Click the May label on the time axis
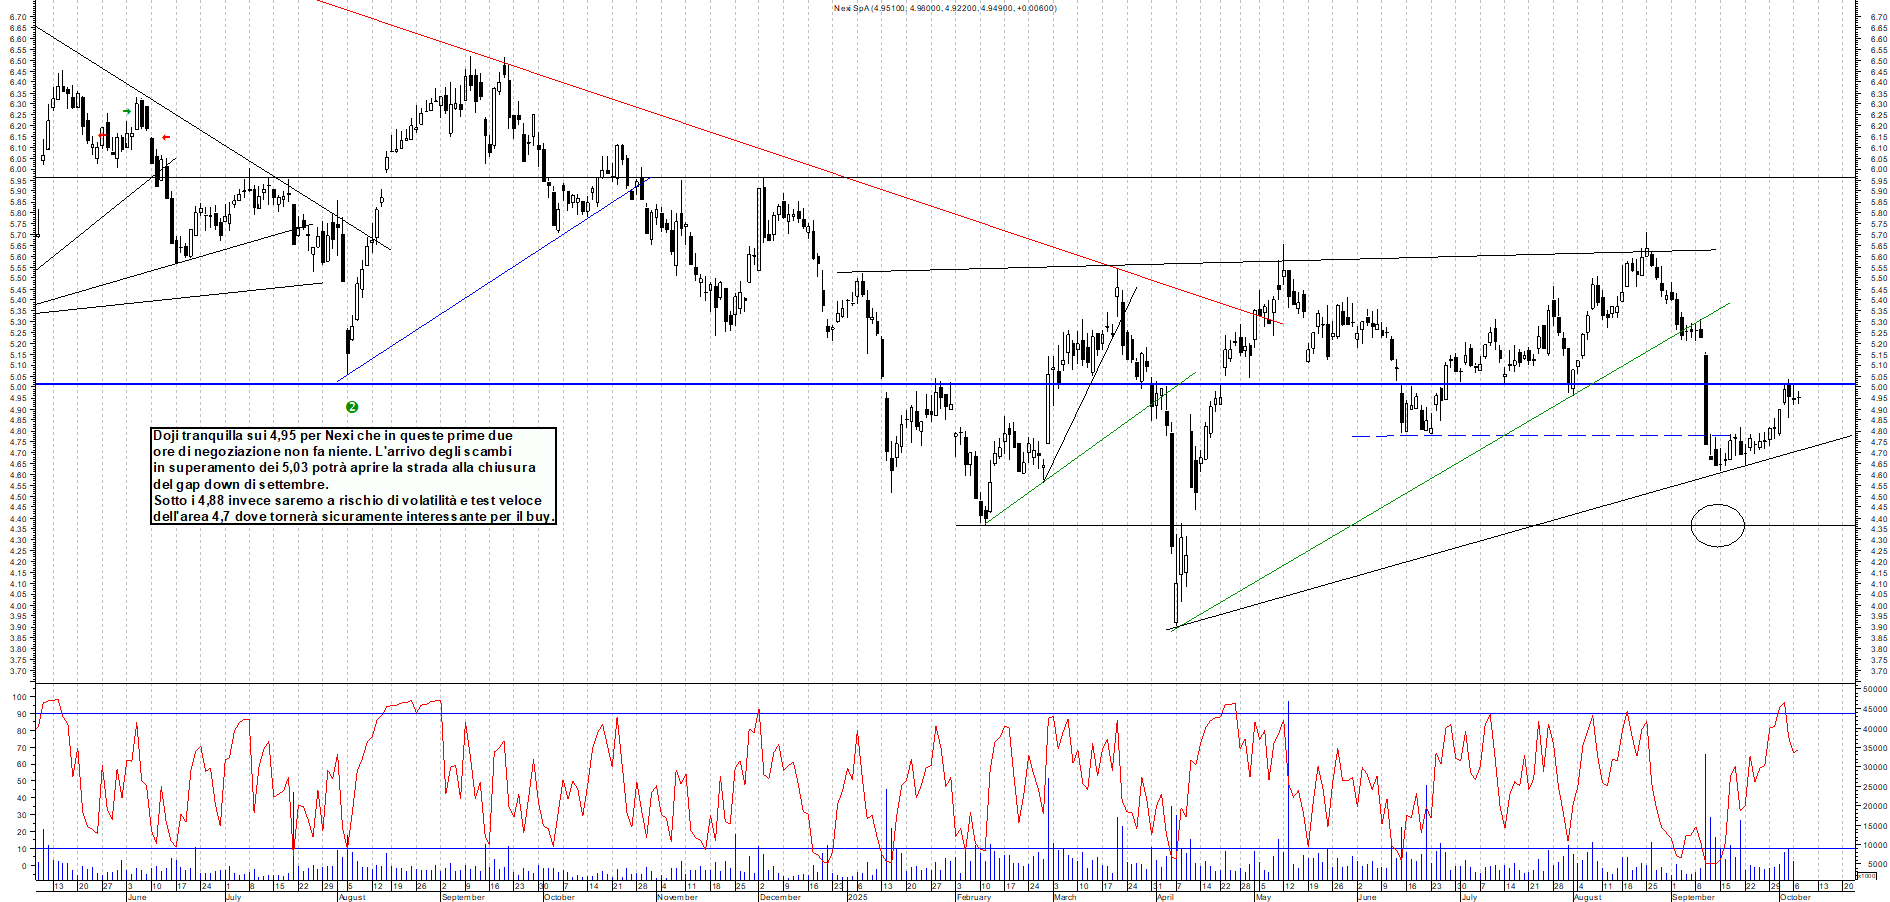This screenshot has width=1890, height=902. (1263, 897)
